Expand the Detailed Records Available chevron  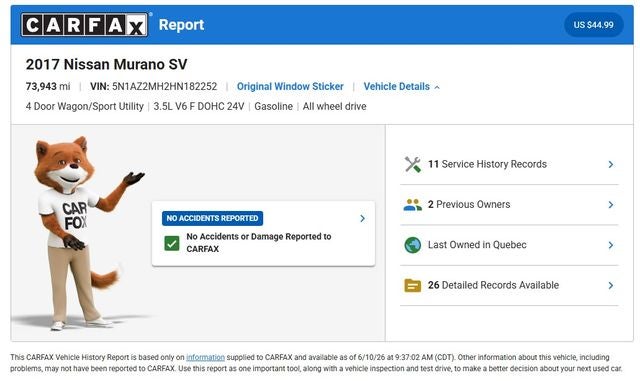[611, 285]
